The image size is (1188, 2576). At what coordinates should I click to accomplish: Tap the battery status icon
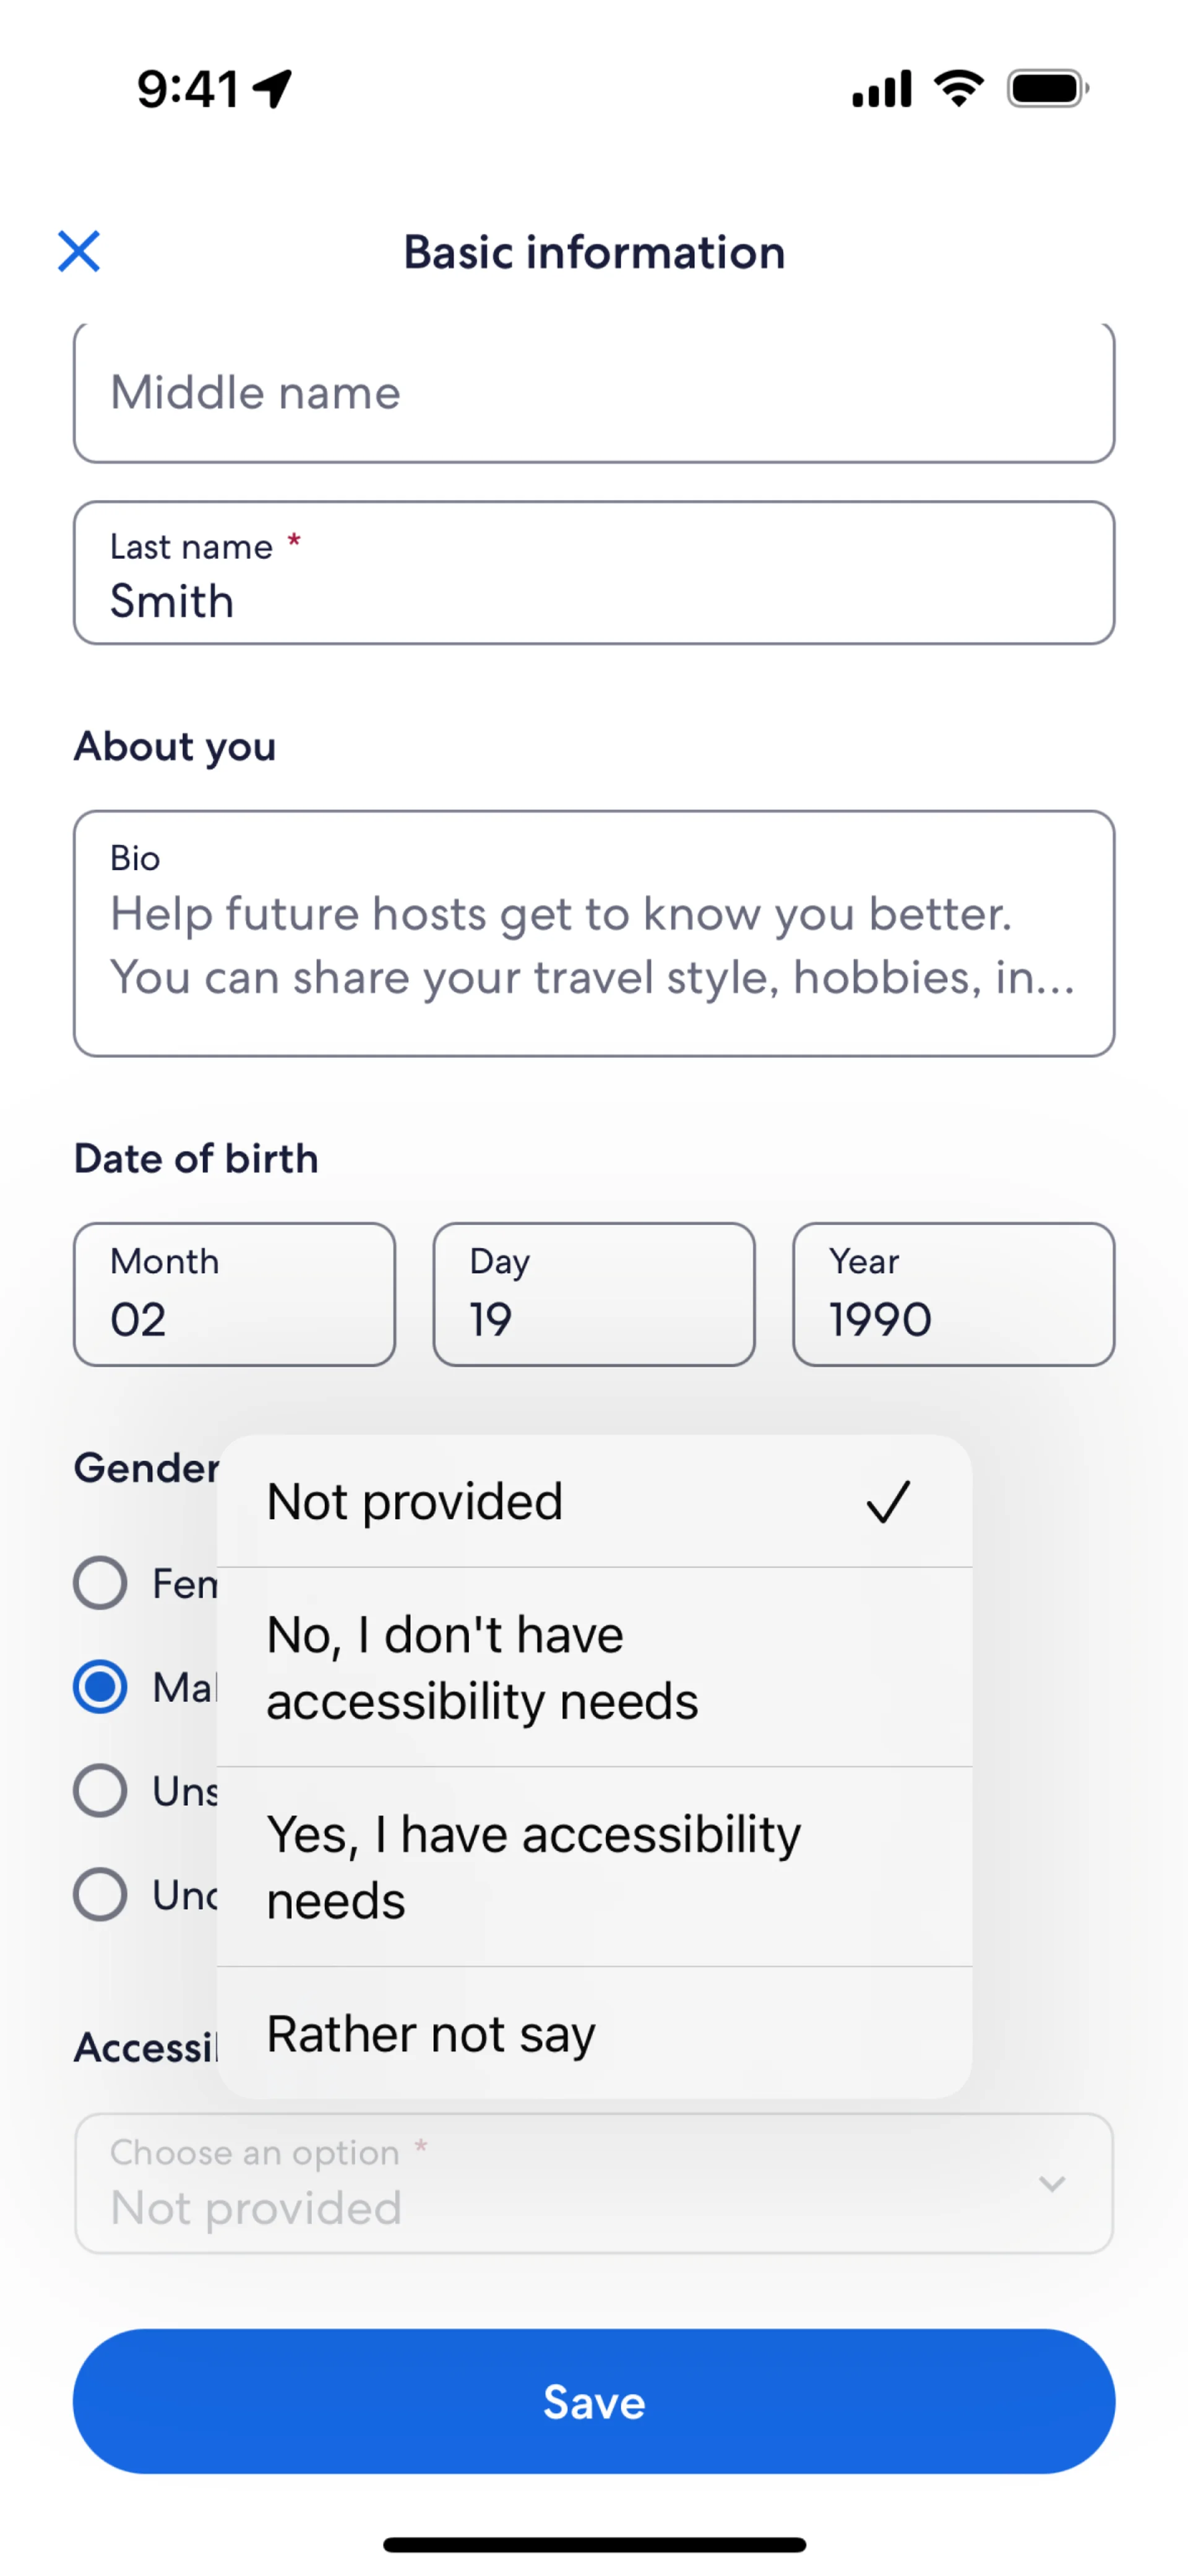(x=1046, y=89)
